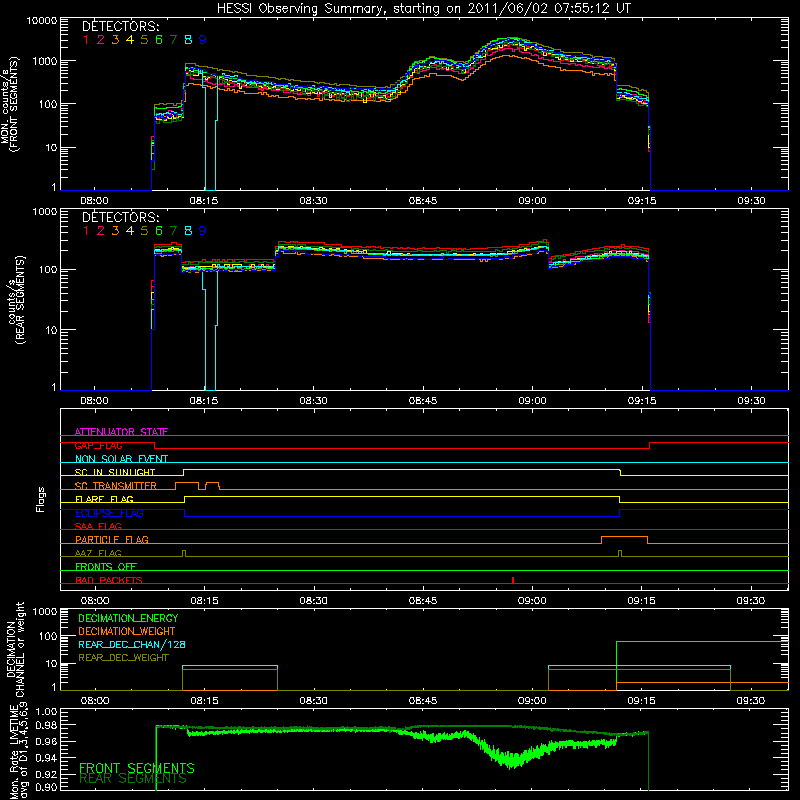The width and height of the screenshot is (800, 800).
Task: Click the ECLIPSE_FLAG label
Action: (109, 513)
